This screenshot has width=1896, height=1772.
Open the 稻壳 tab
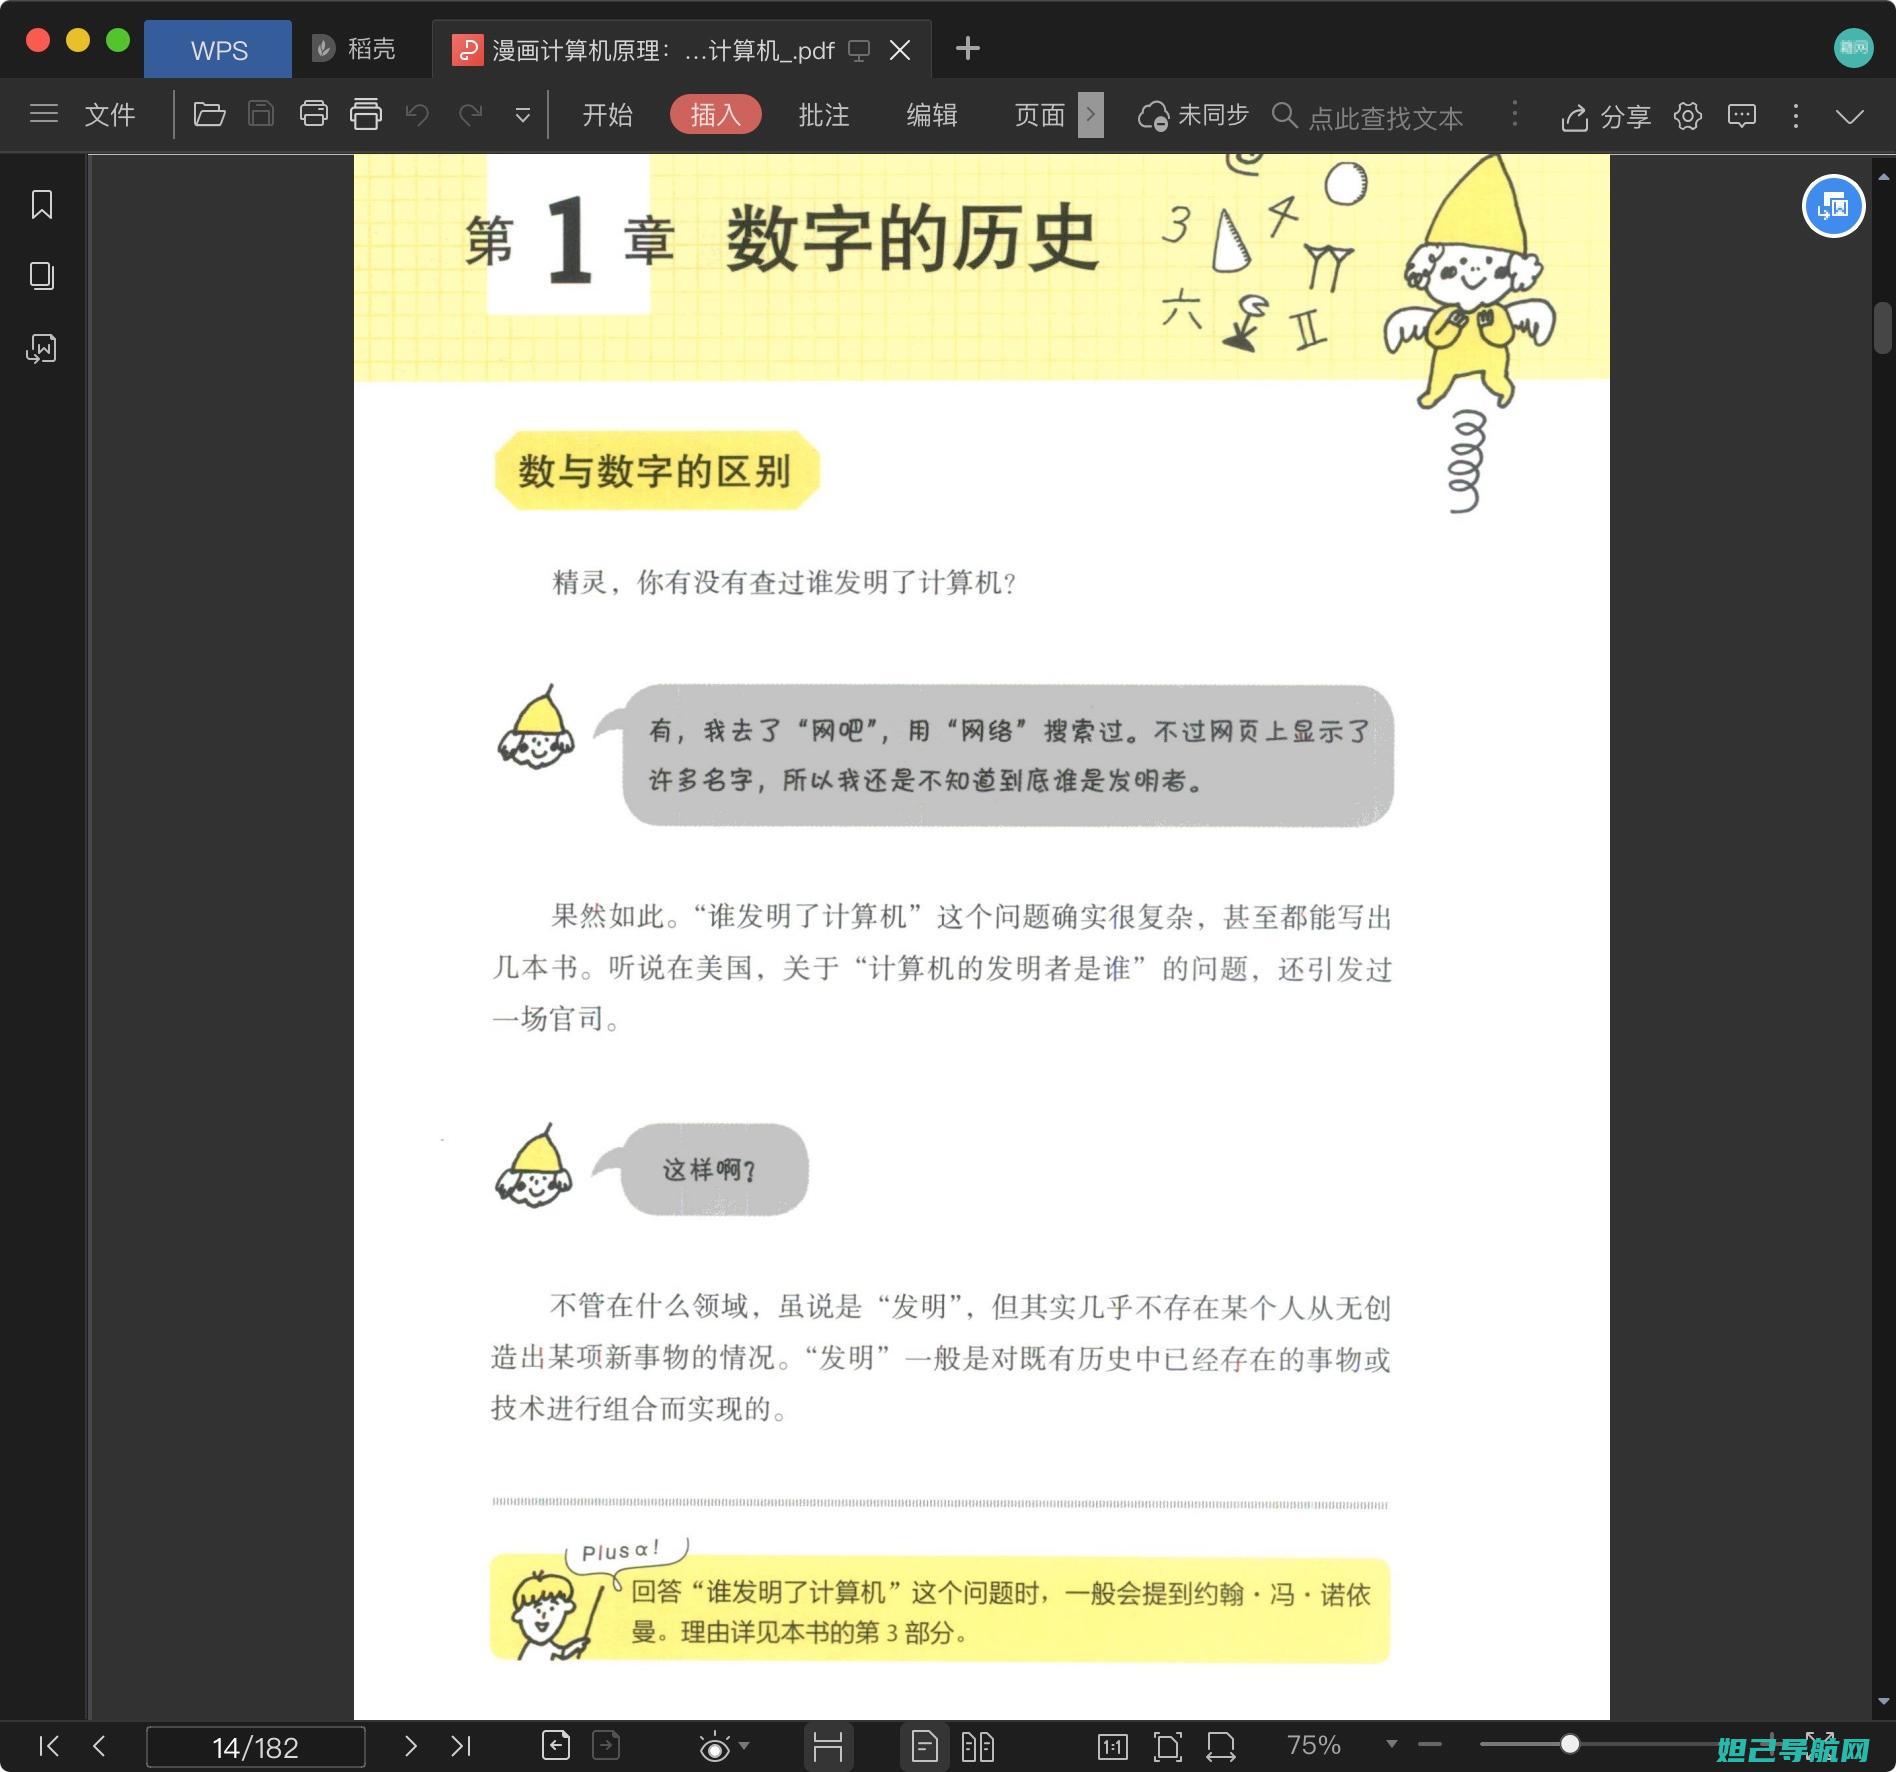[354, 48]
